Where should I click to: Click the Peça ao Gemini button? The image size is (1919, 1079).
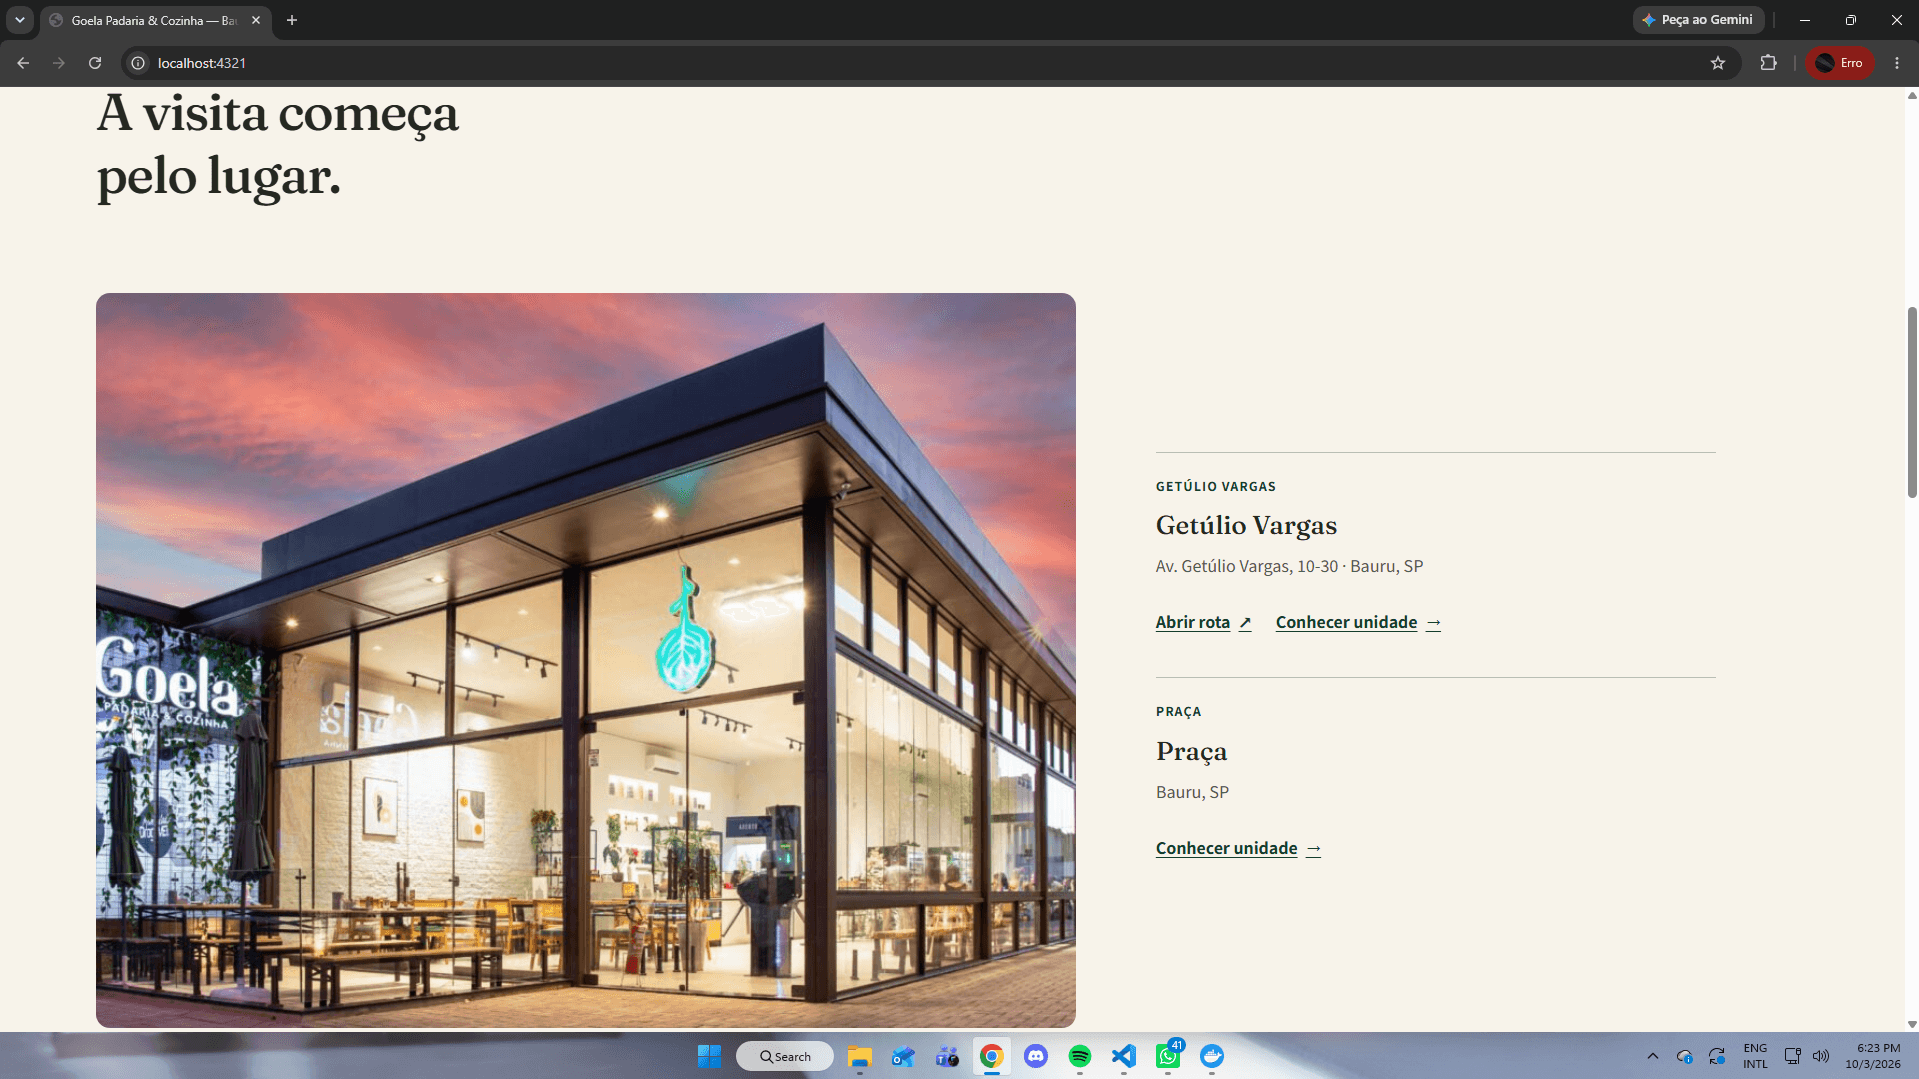click(1698, 20)
